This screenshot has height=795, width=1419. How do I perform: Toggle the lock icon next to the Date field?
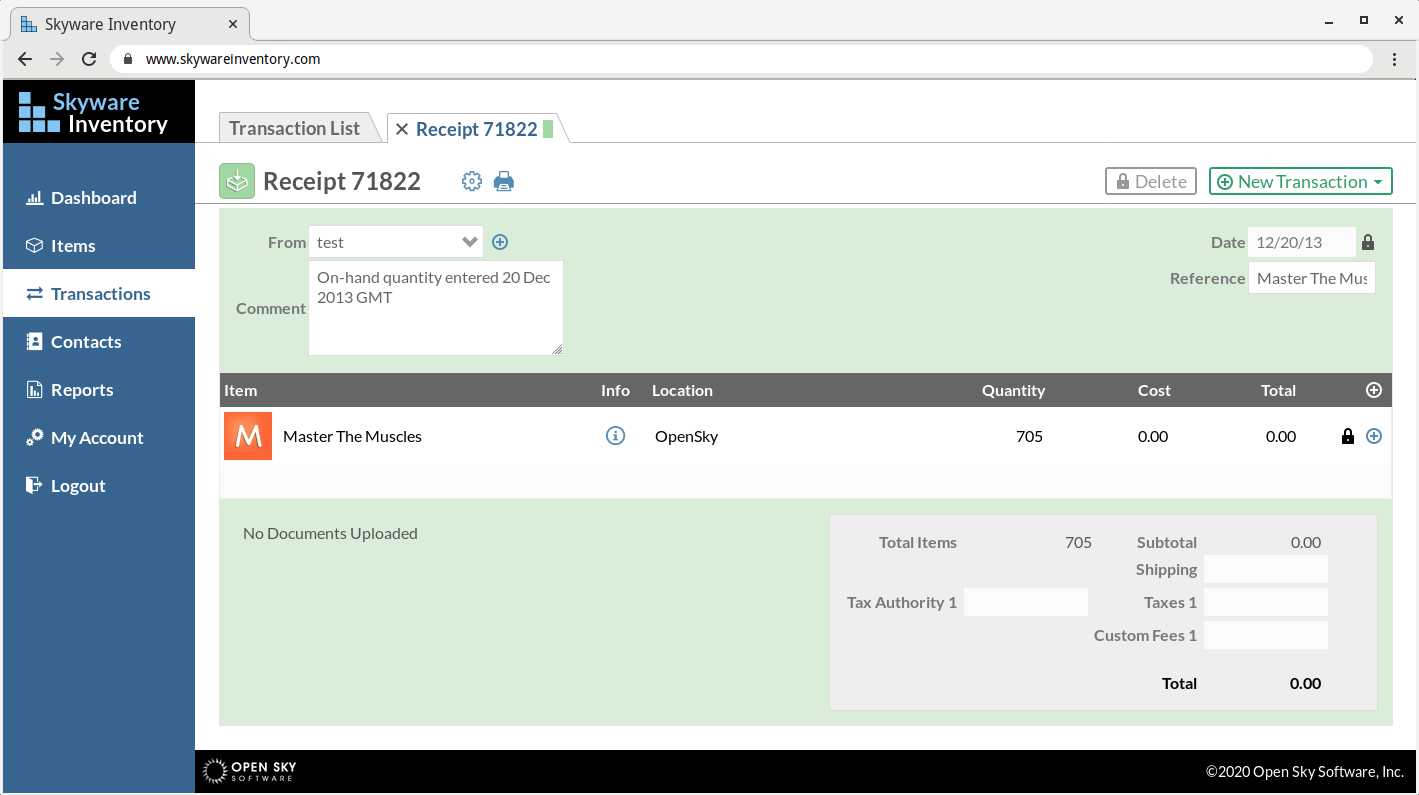pos(1367,241)
